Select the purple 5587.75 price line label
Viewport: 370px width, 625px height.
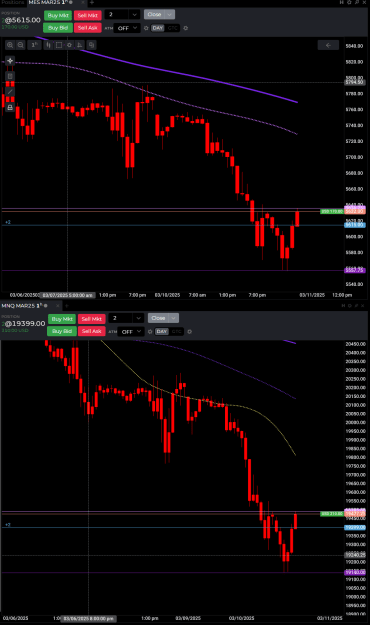(354, 270)
